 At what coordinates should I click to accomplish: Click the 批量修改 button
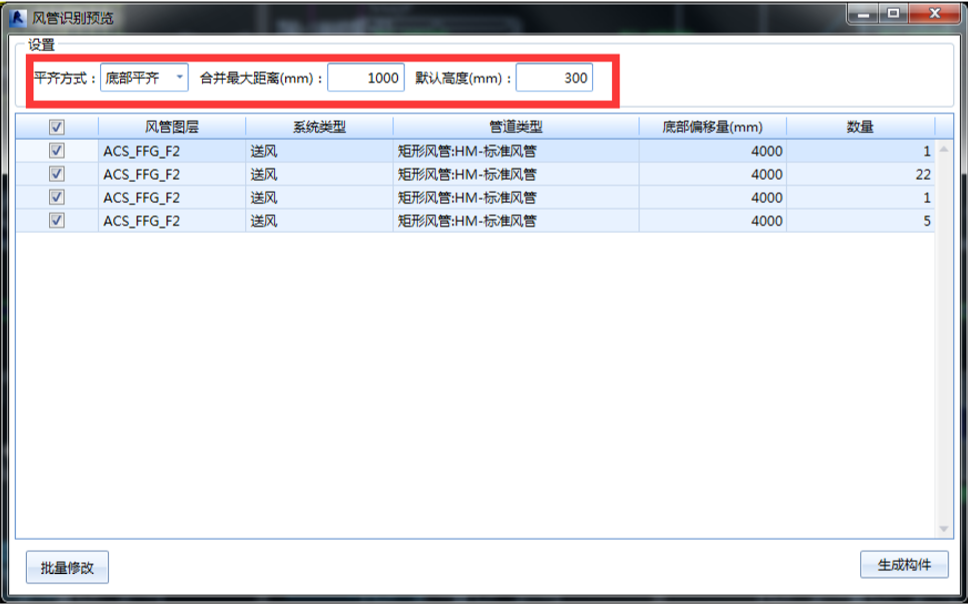pyautogui.click(x=67, y=567)
